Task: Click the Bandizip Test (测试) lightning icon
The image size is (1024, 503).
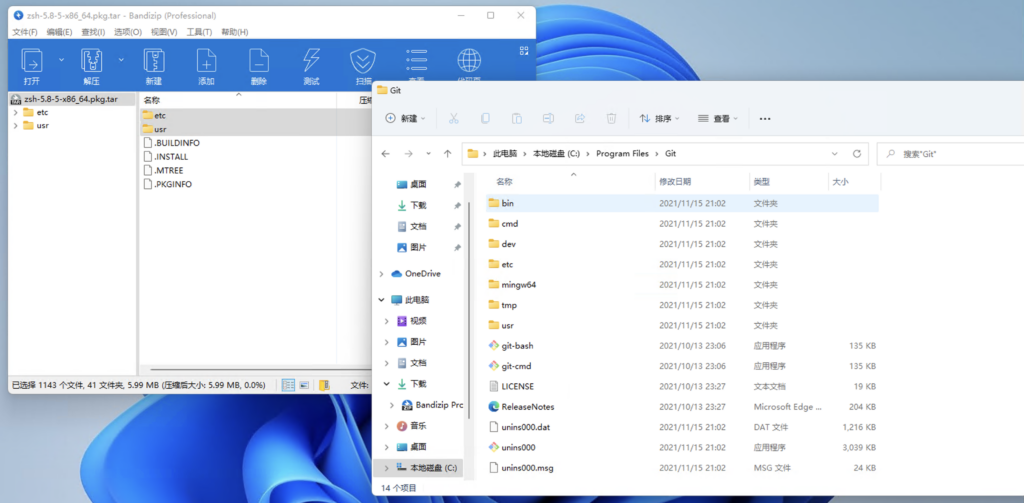Action: tap(311, 61)
